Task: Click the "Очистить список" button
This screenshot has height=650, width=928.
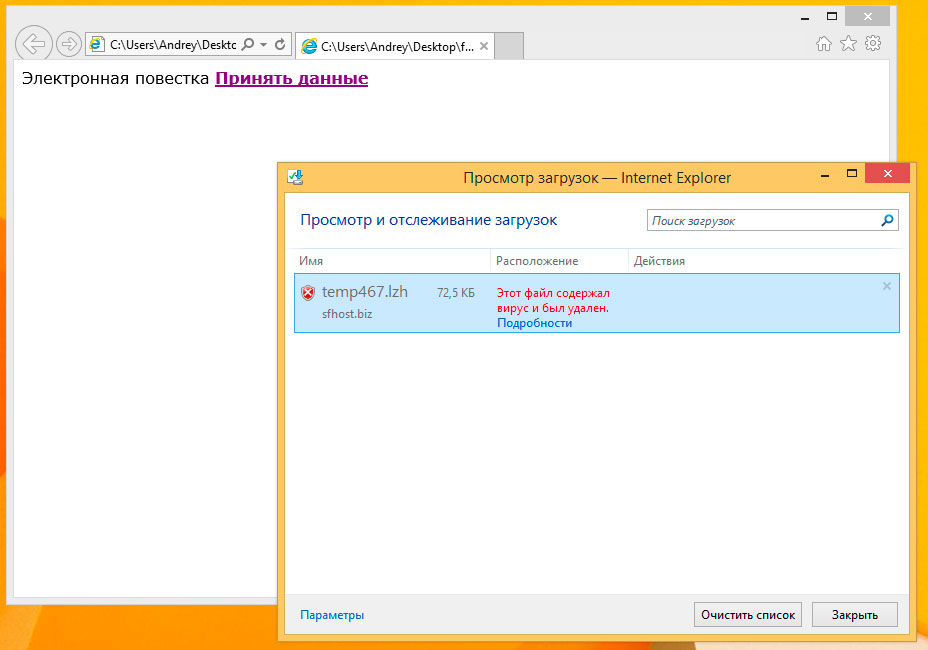Action: pos(748,615)
